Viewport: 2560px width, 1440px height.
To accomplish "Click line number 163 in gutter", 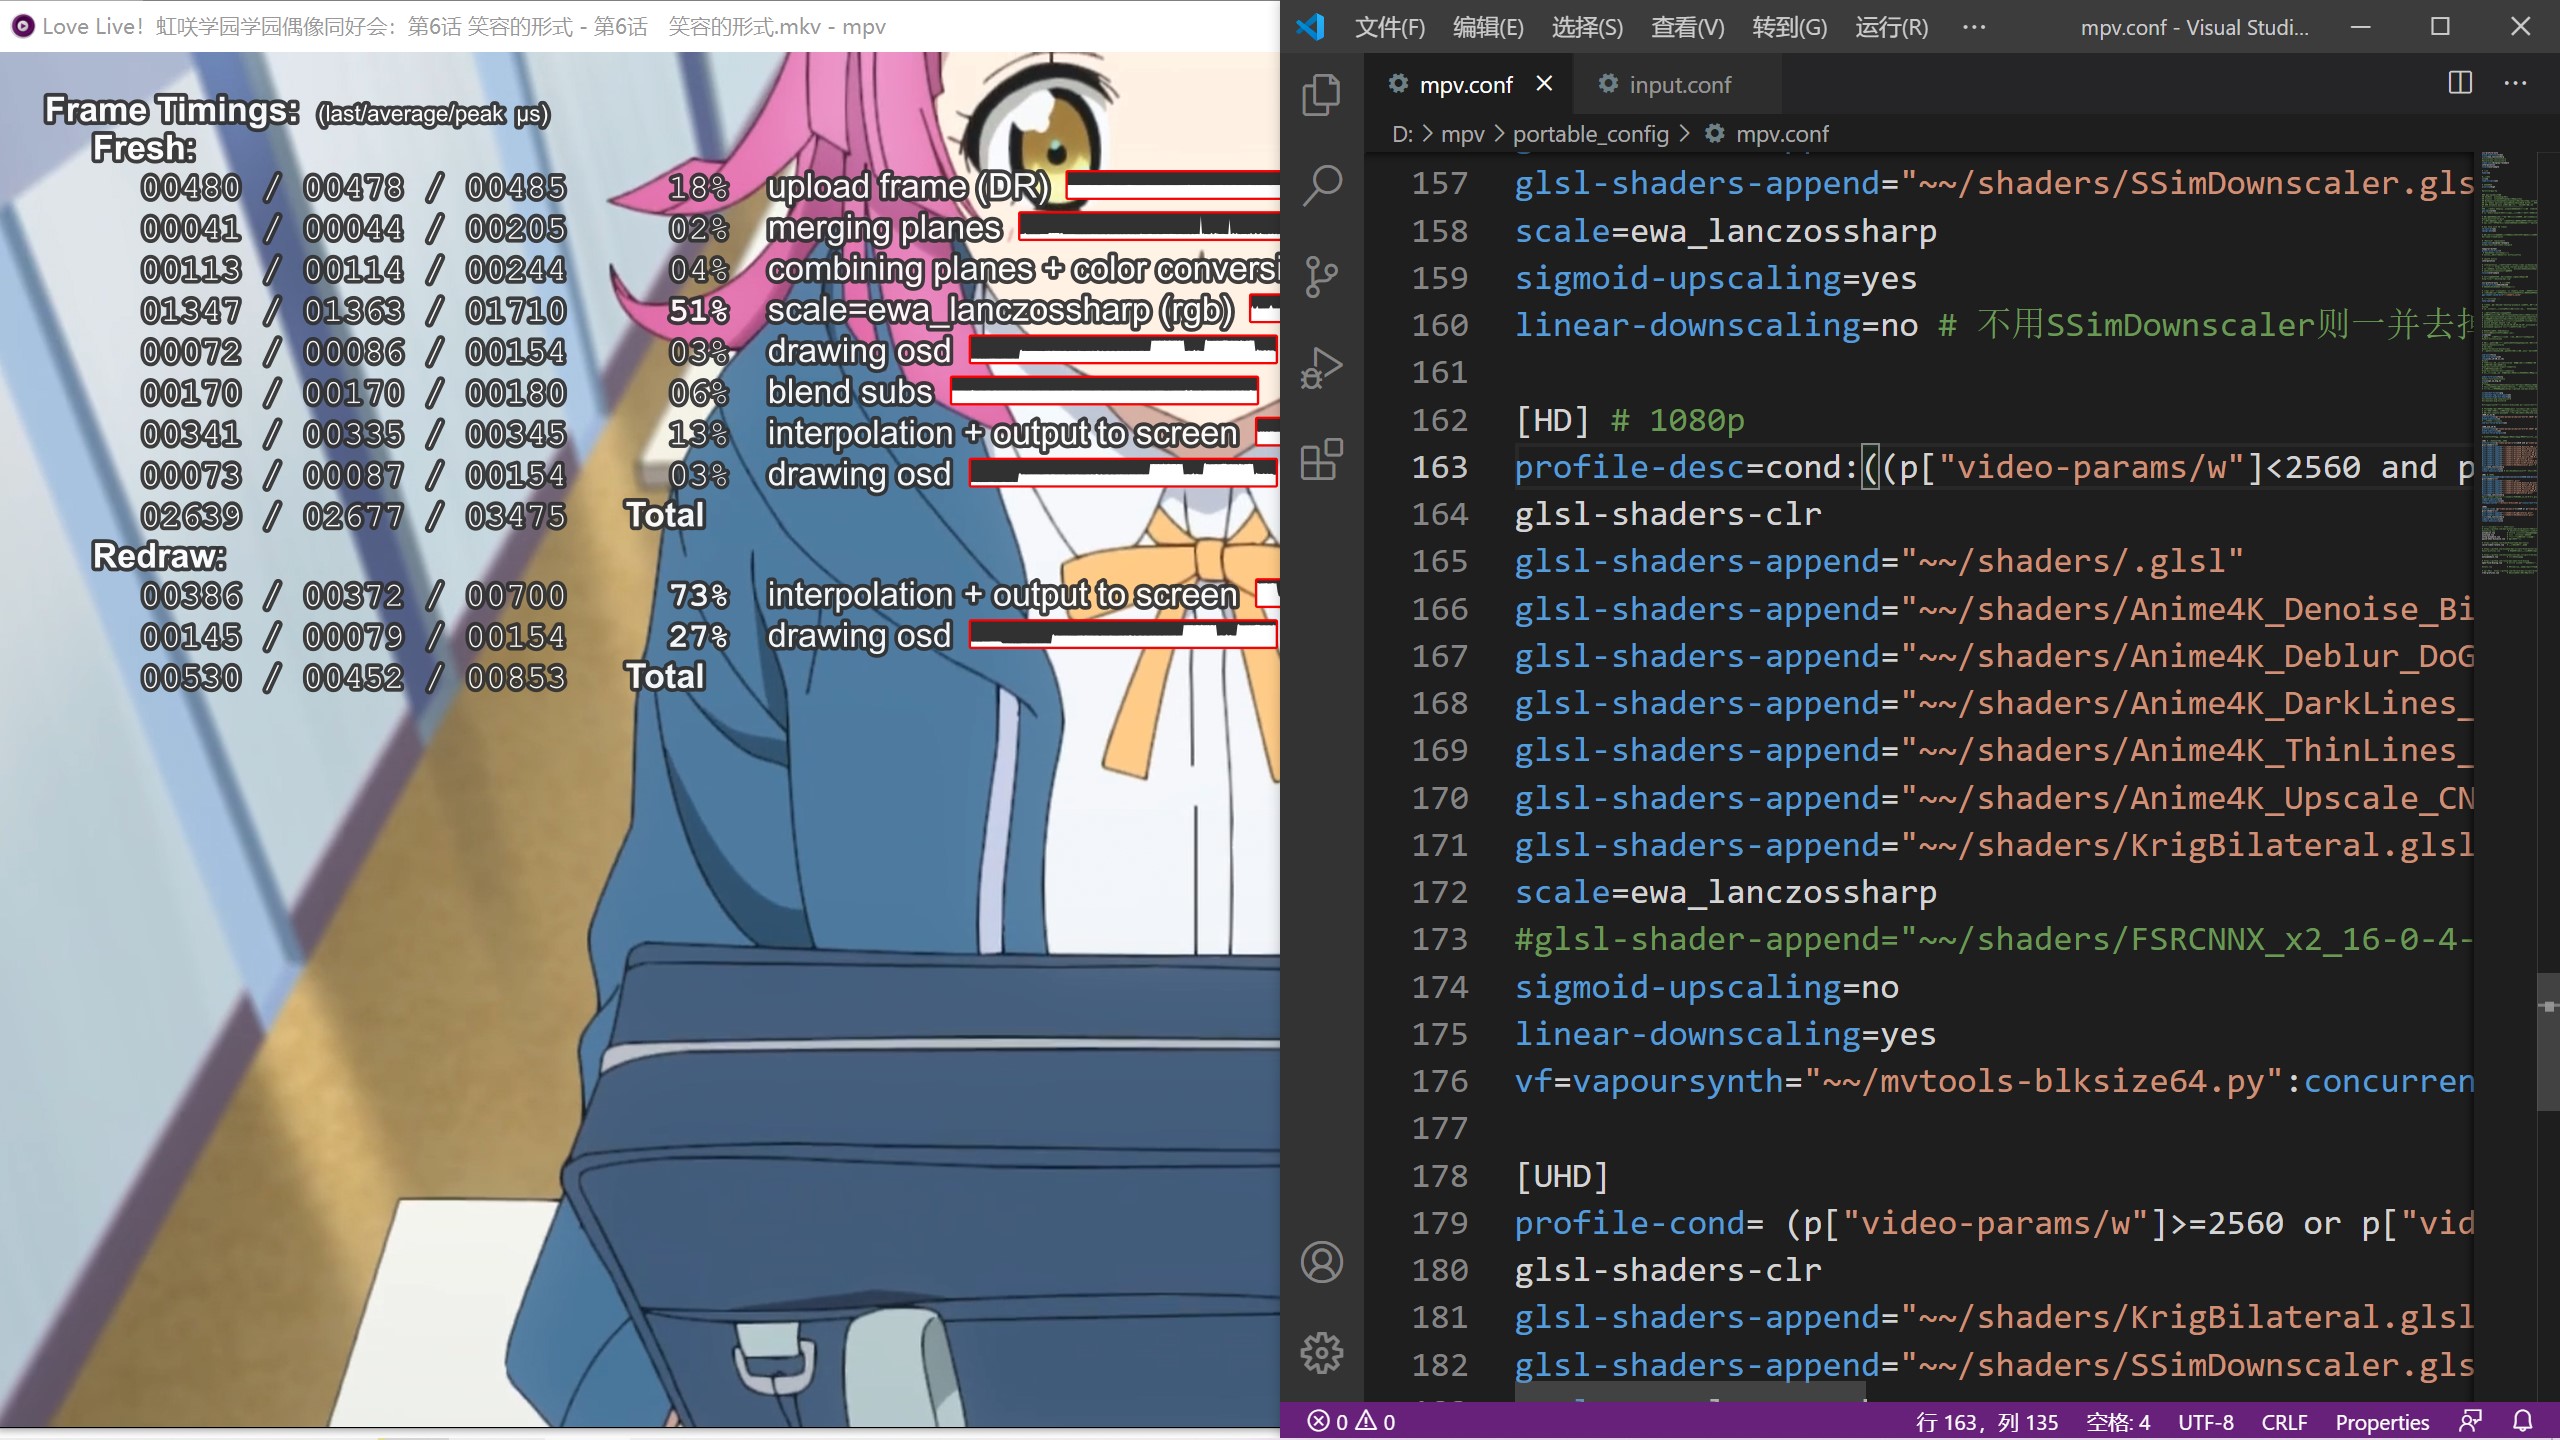I will [x=1439, y=467].
